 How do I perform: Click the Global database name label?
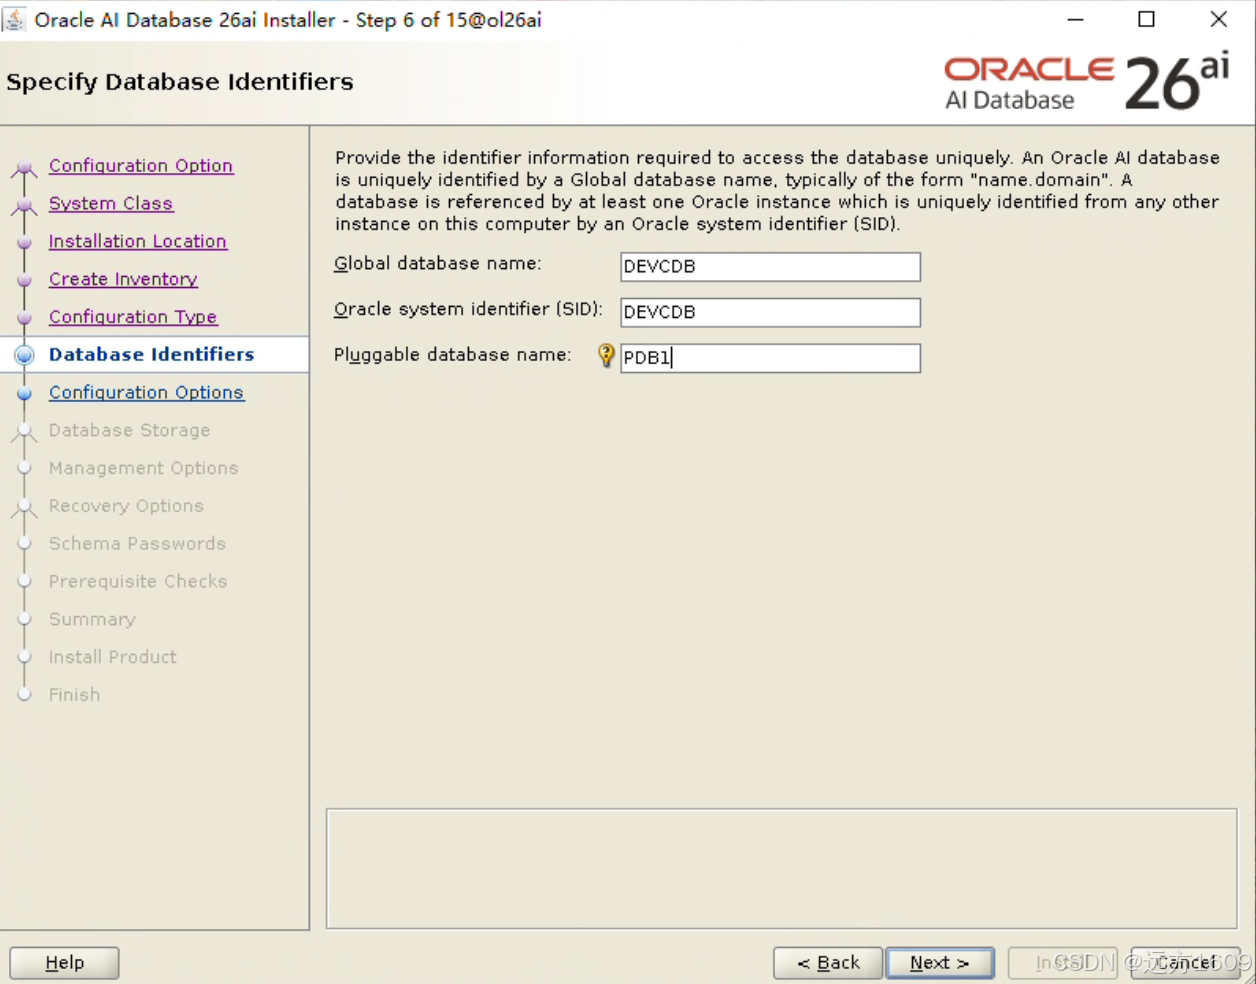(x=438, y=264)
